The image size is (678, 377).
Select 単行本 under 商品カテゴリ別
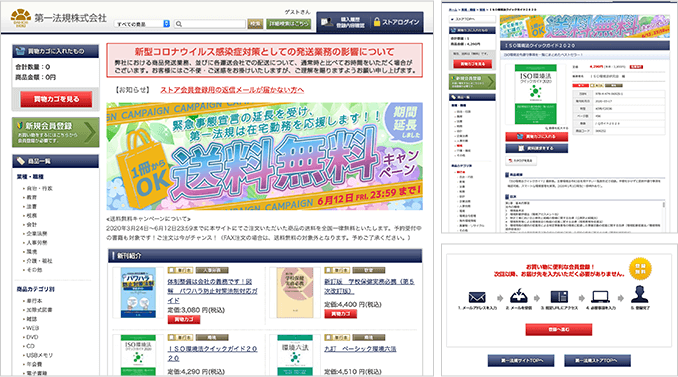(35, 300)
